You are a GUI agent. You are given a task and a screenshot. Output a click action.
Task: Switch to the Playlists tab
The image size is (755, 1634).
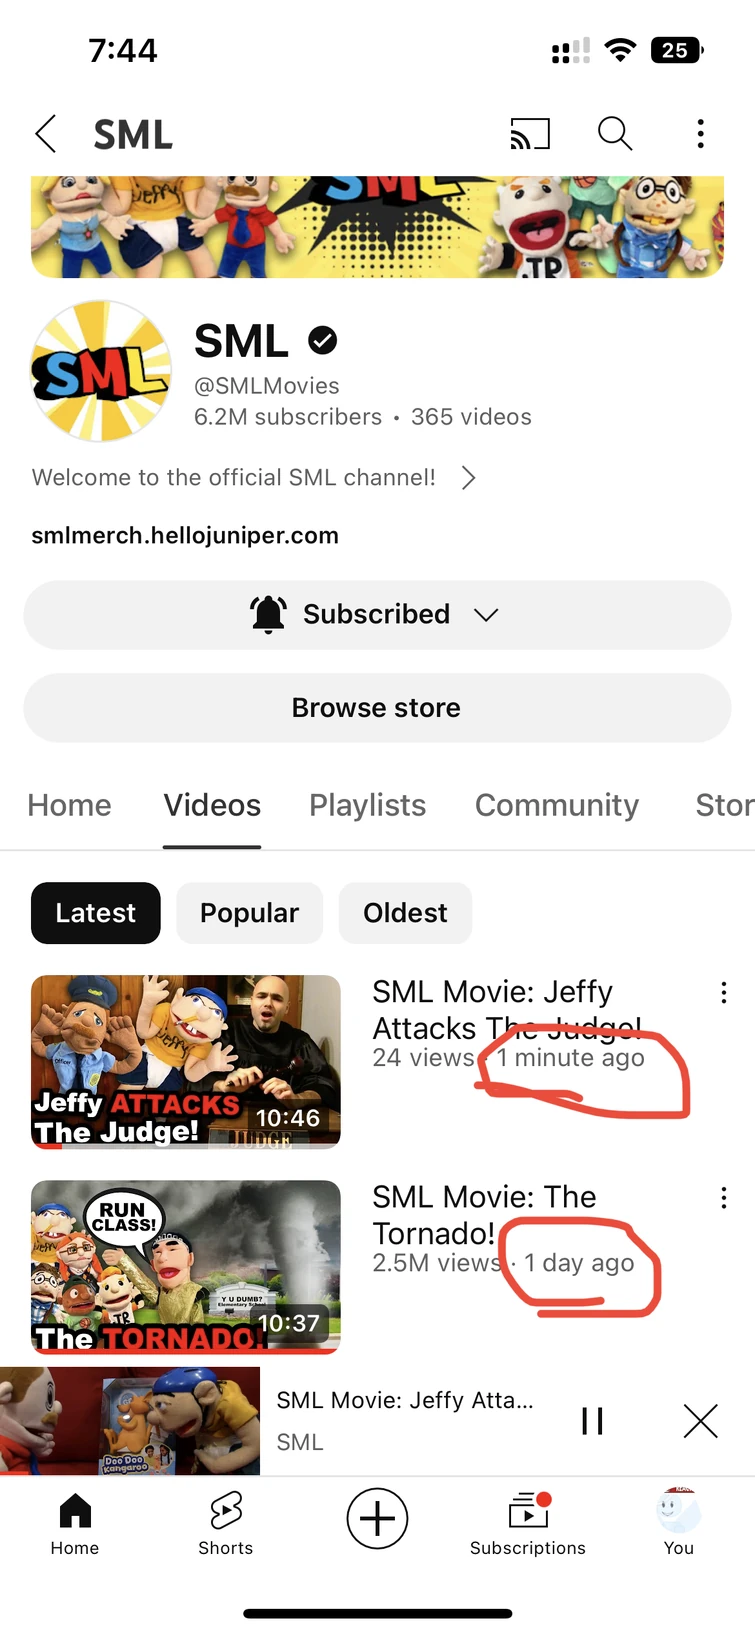[x=367, y=805]
